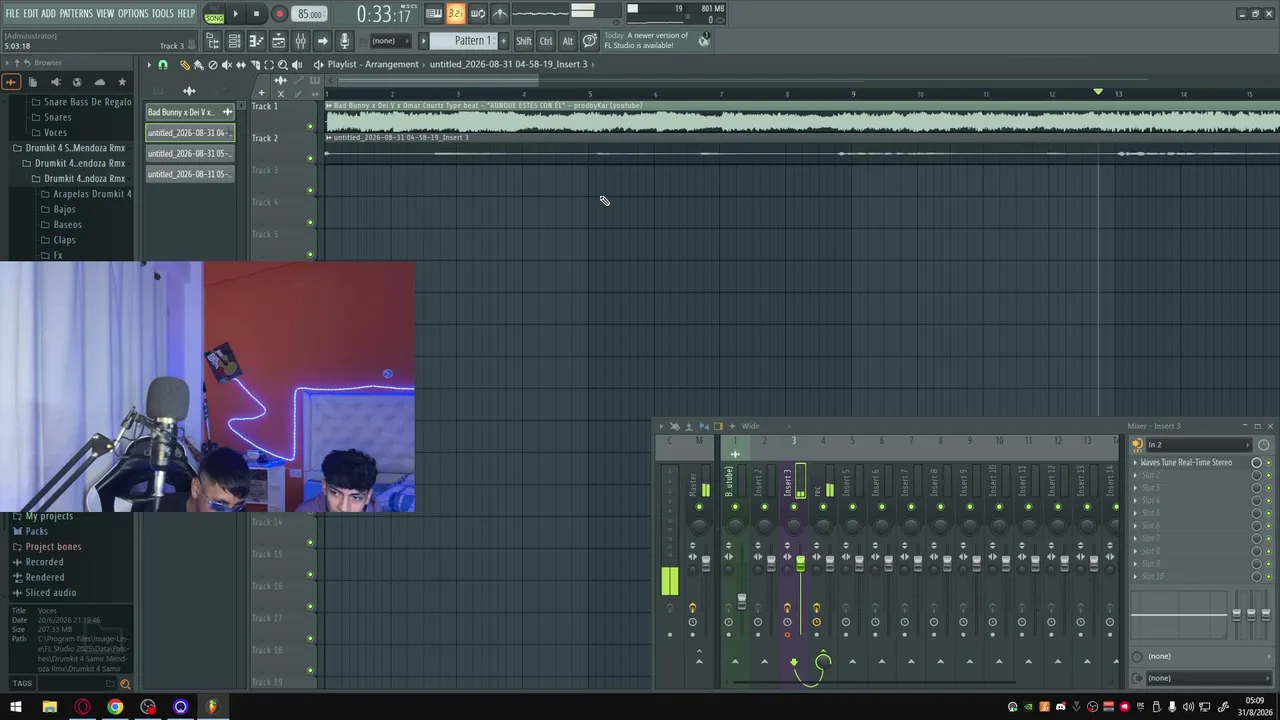Toggle the typing keyboard to piano icon
This screenshot has height=720, width=1280.
coord(434,13)
